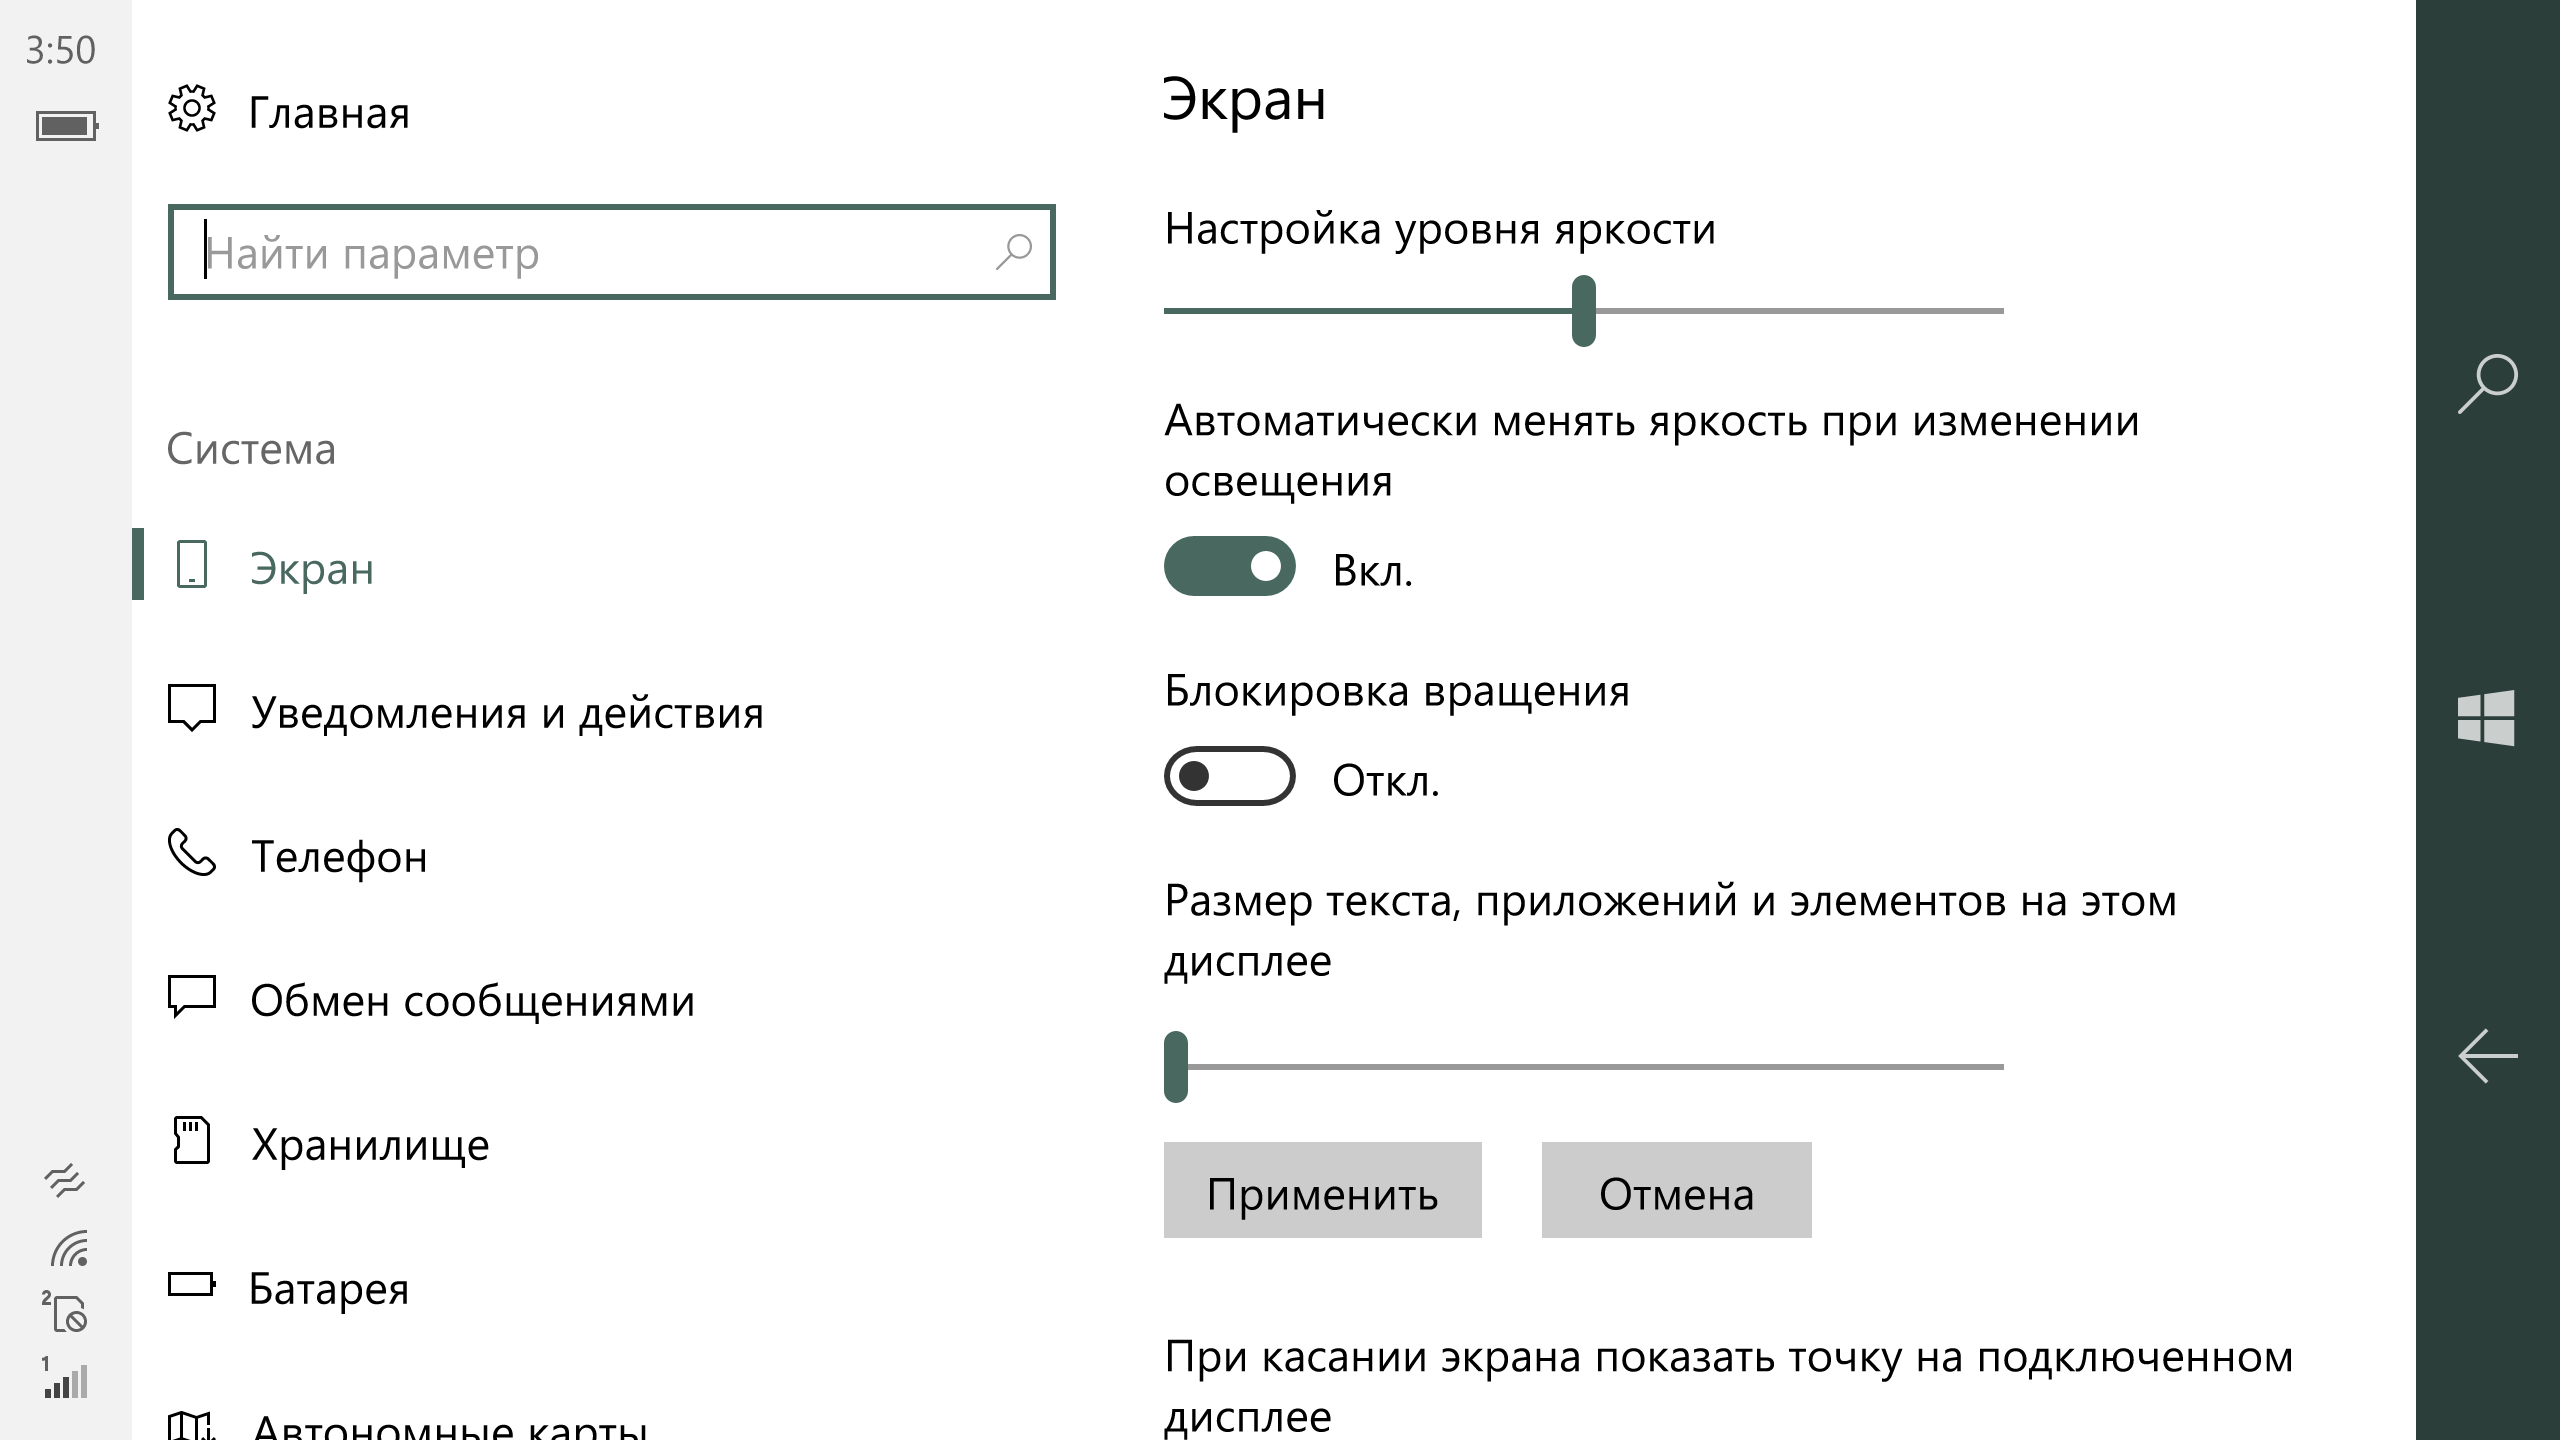Viewport: 2560px width, 1440px height.
Task: Click the Телефон handset icon
Action: tap(191, 853)
